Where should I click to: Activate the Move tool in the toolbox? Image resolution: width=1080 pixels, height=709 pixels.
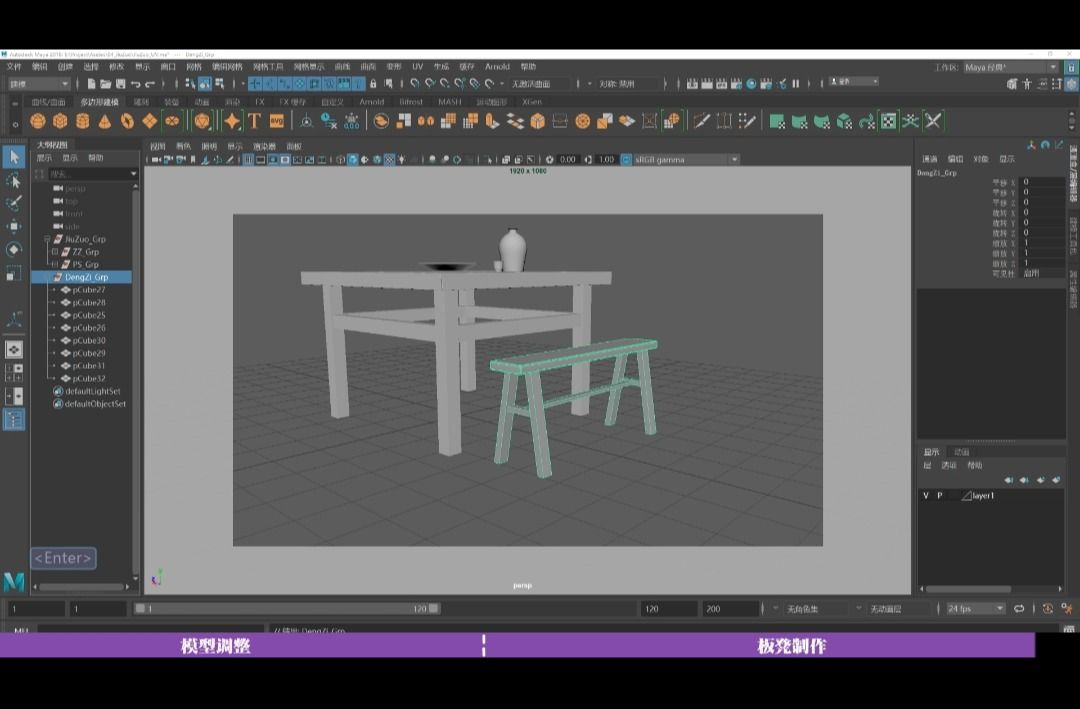click(x=14, y=226)
